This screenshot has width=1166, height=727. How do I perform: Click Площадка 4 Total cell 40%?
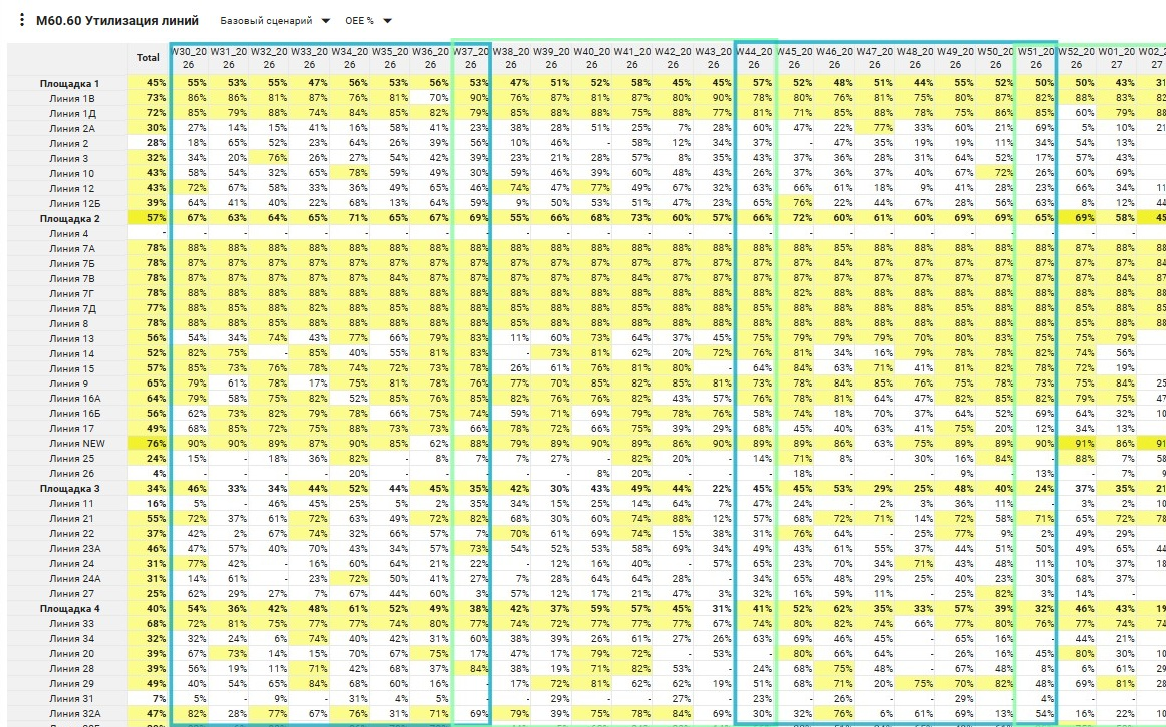click(148, 608)
